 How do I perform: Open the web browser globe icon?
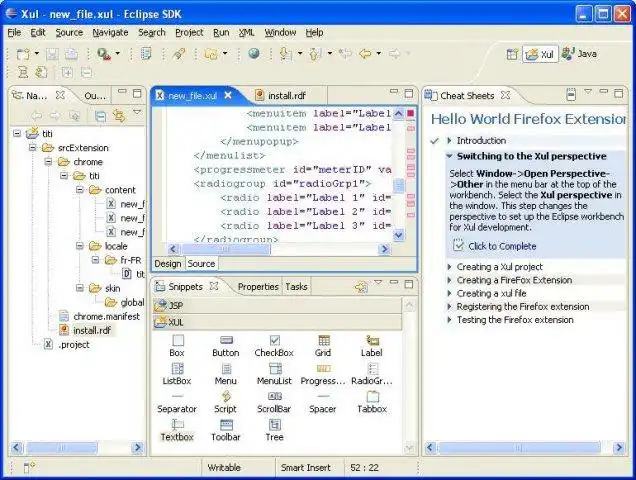click(254, 54)
